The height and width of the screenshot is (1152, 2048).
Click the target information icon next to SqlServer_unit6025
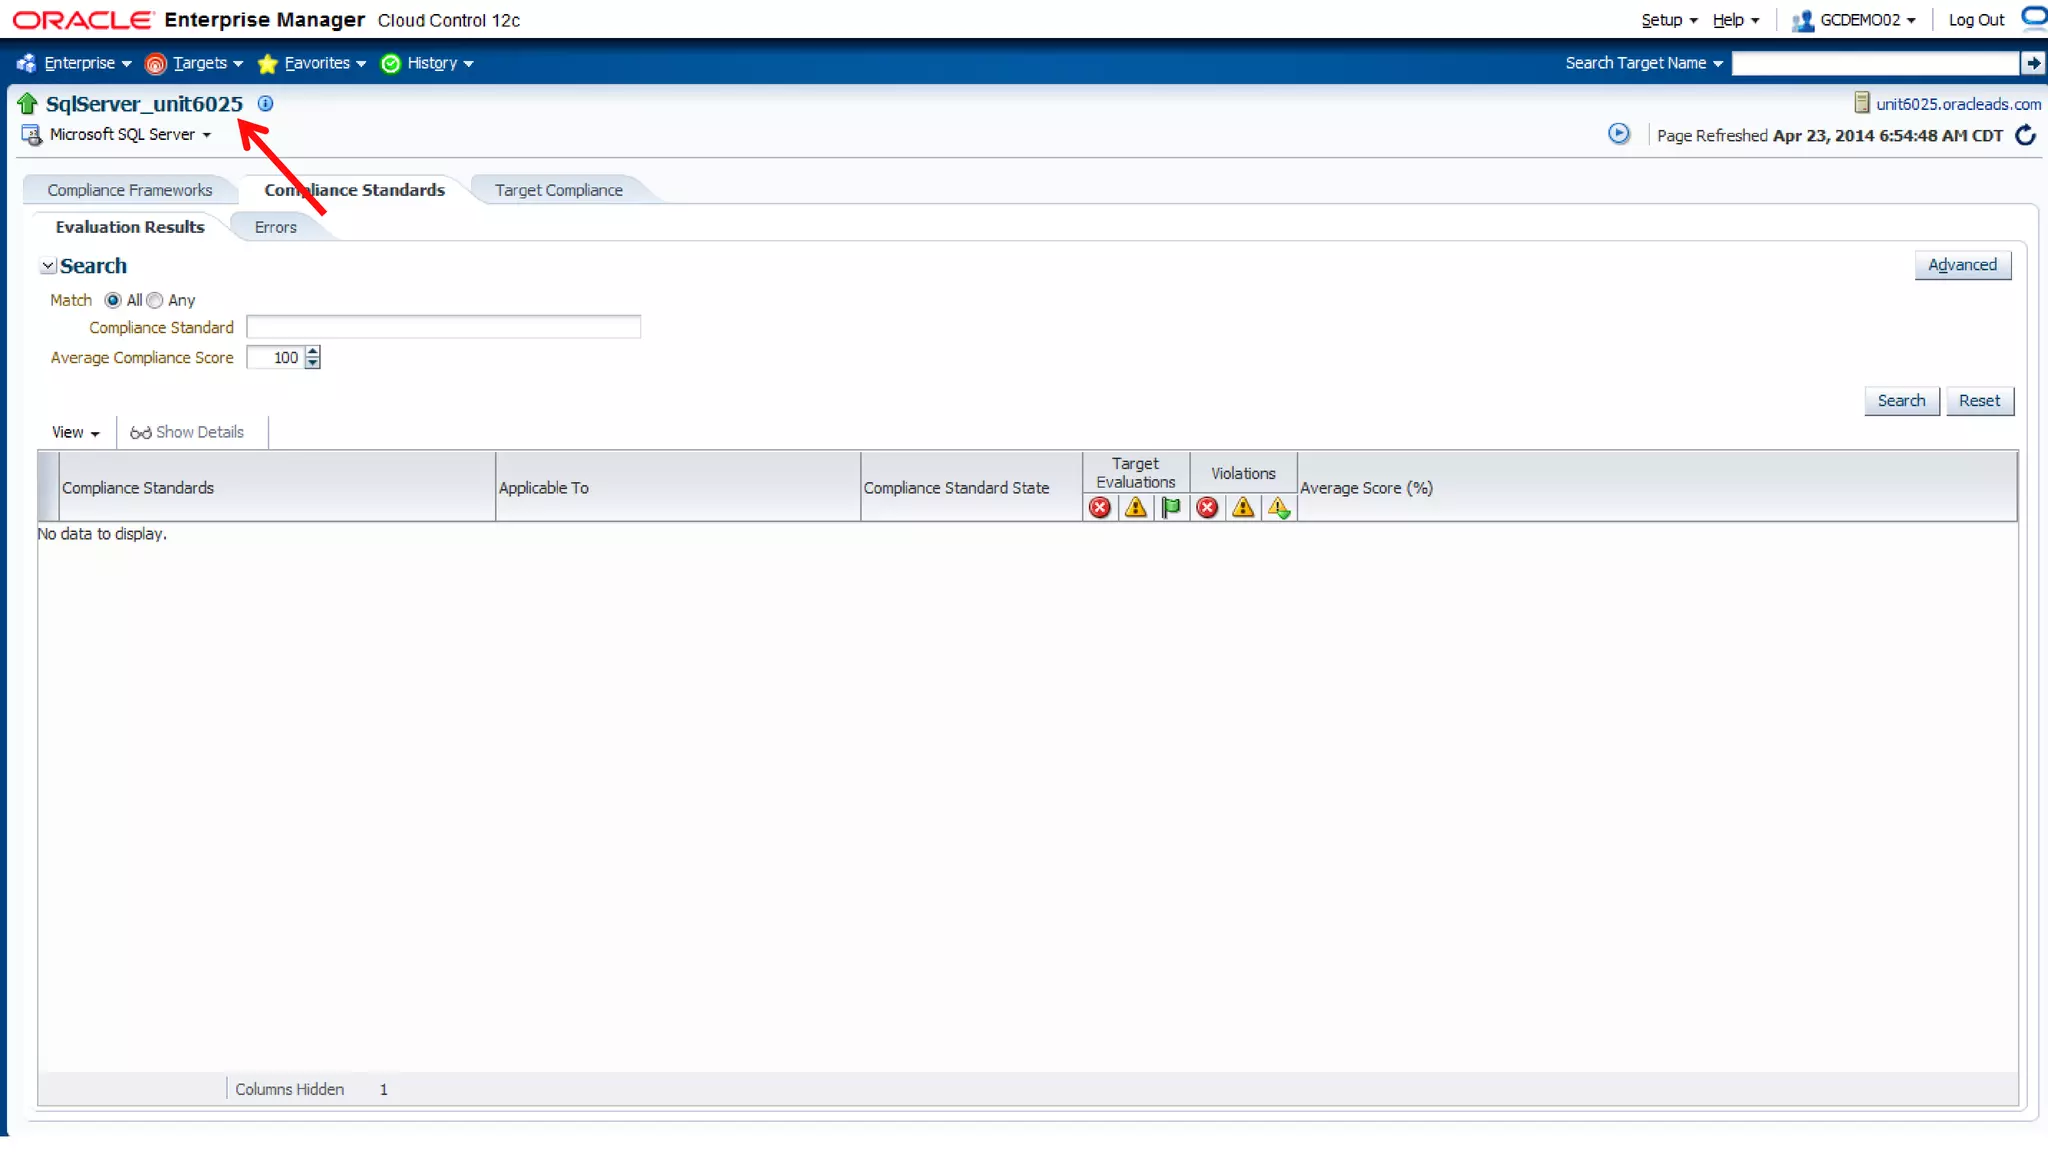click(265, 103)
